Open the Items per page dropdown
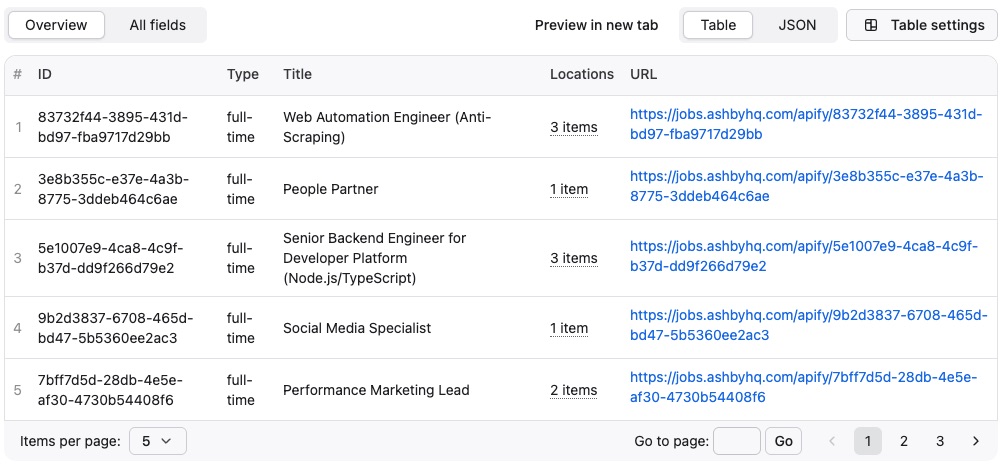1004x465 pixels. click(x=158, y=441)
